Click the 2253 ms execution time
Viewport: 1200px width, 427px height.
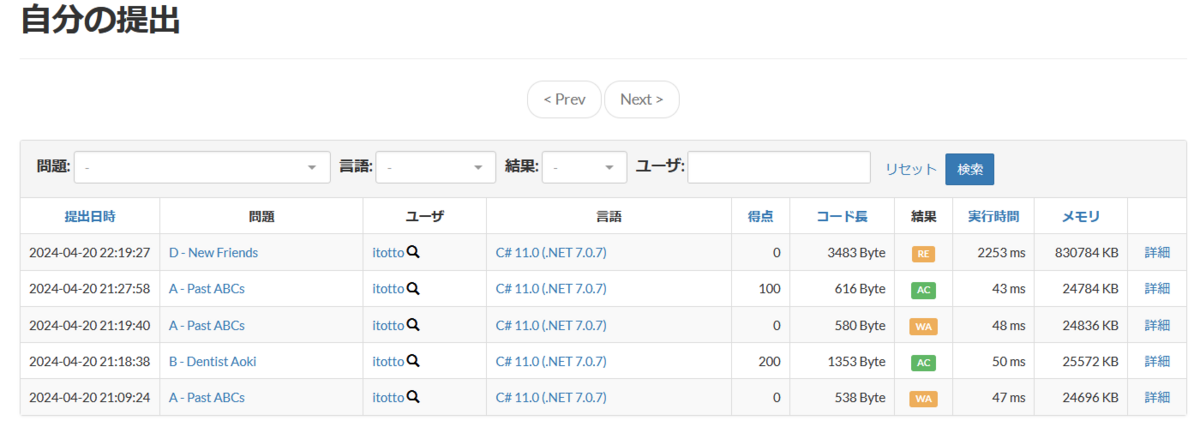pos(1001,253)
